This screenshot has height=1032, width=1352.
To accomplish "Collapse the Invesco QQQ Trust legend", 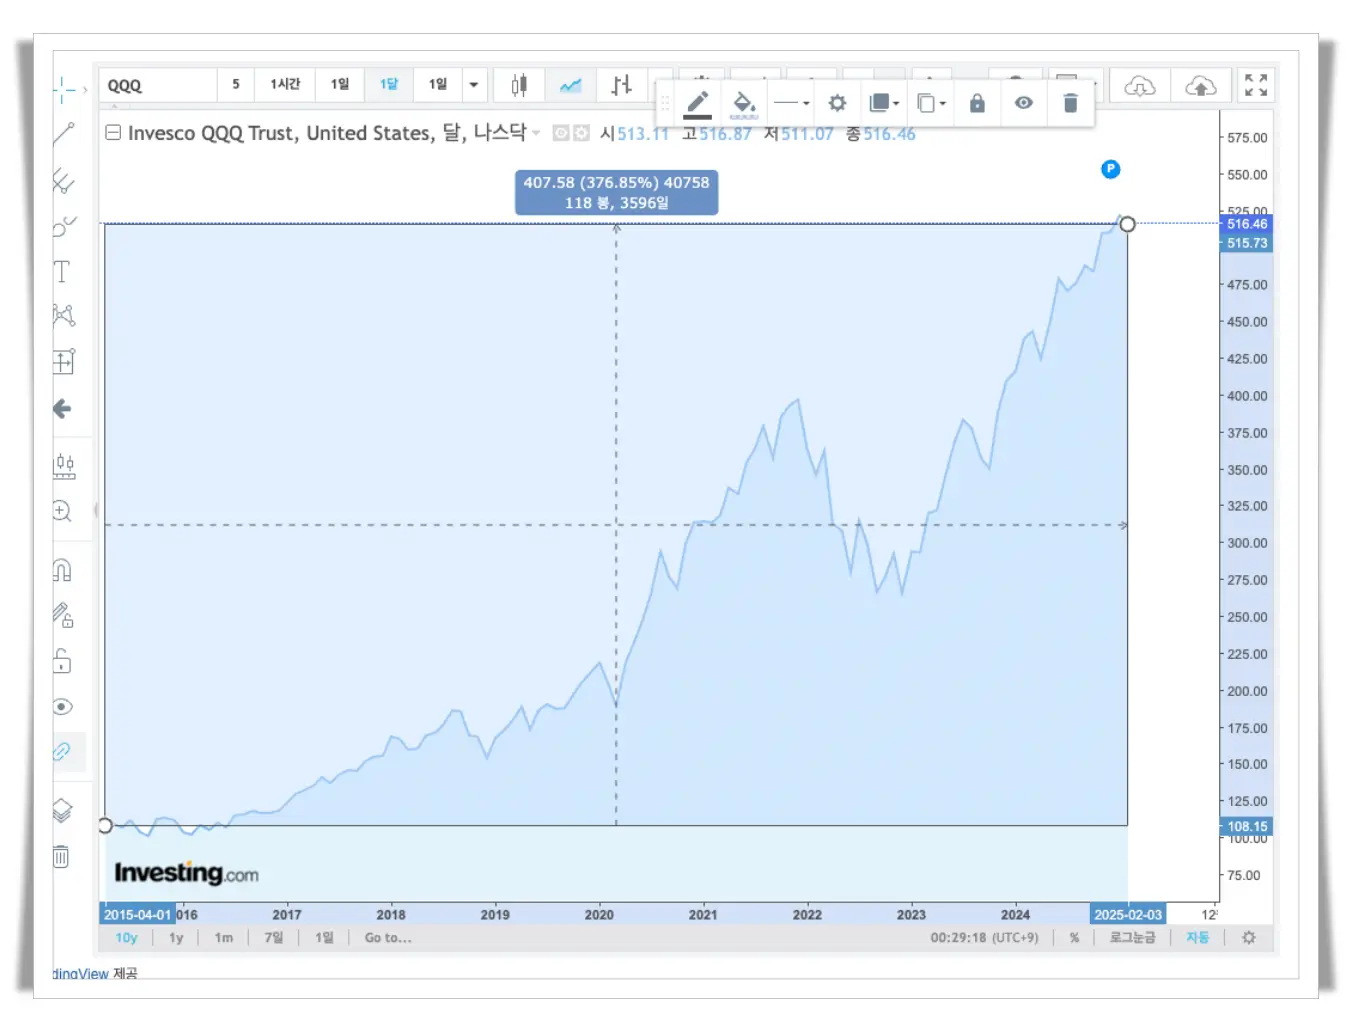I will 113,132.
